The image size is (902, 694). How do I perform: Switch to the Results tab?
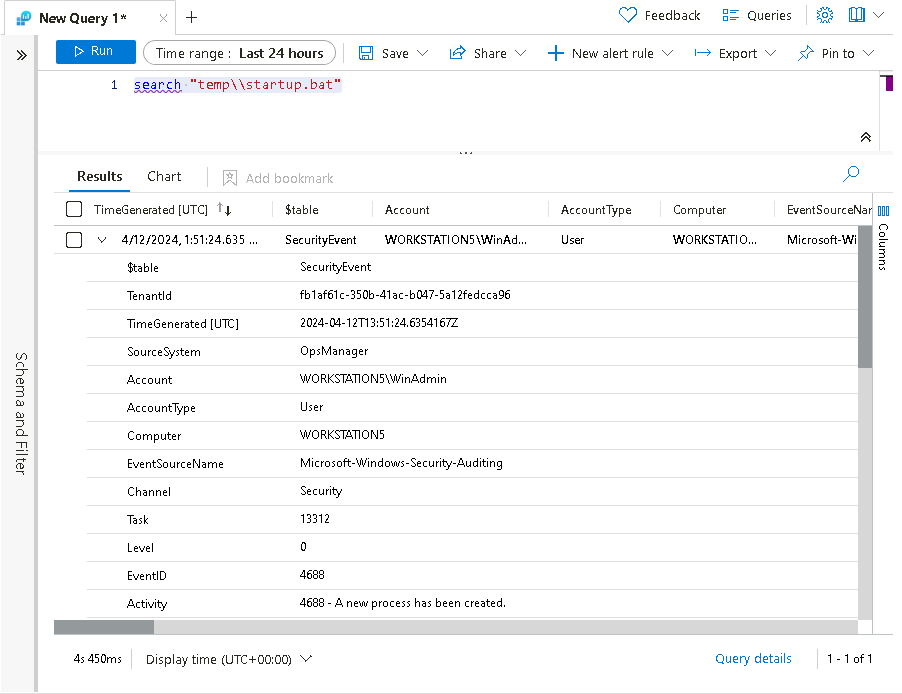[x=100, y=176]
